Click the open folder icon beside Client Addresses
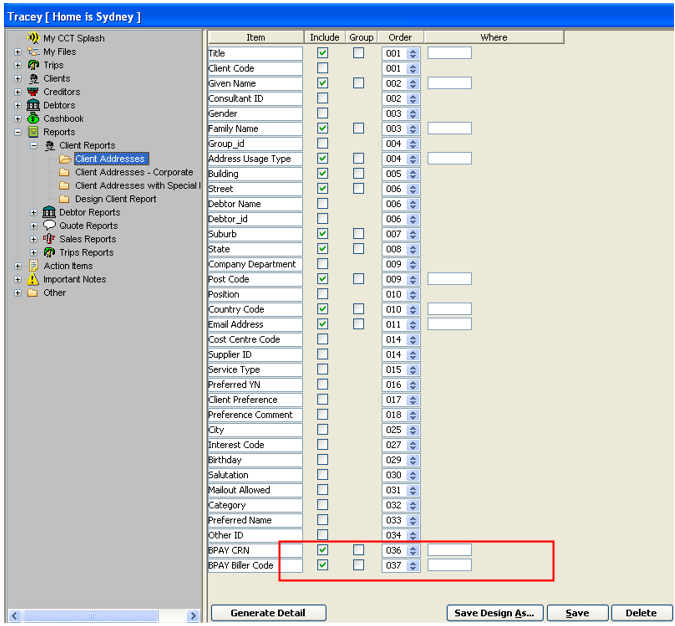The width and height of the screenshot is (675, 626). [x=65, y=159]
